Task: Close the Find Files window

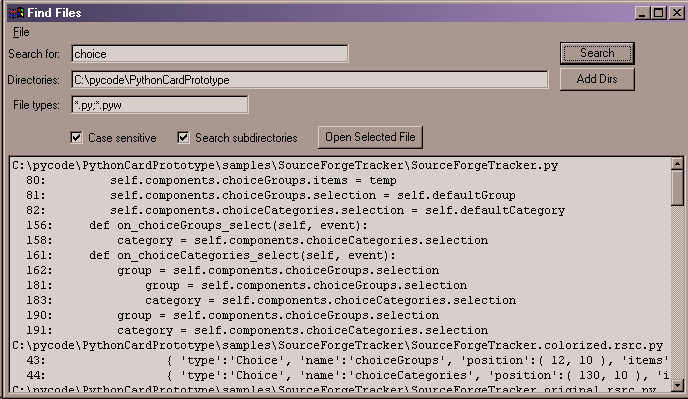Action: tap(677, 13)
